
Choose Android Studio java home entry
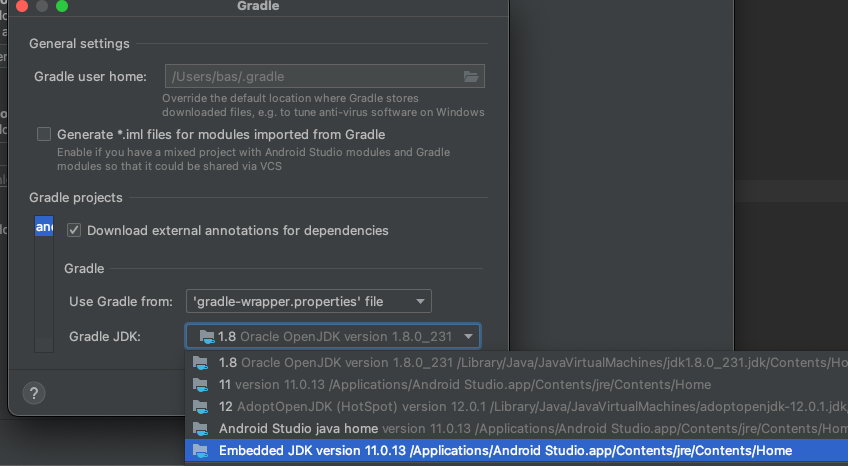516,429
